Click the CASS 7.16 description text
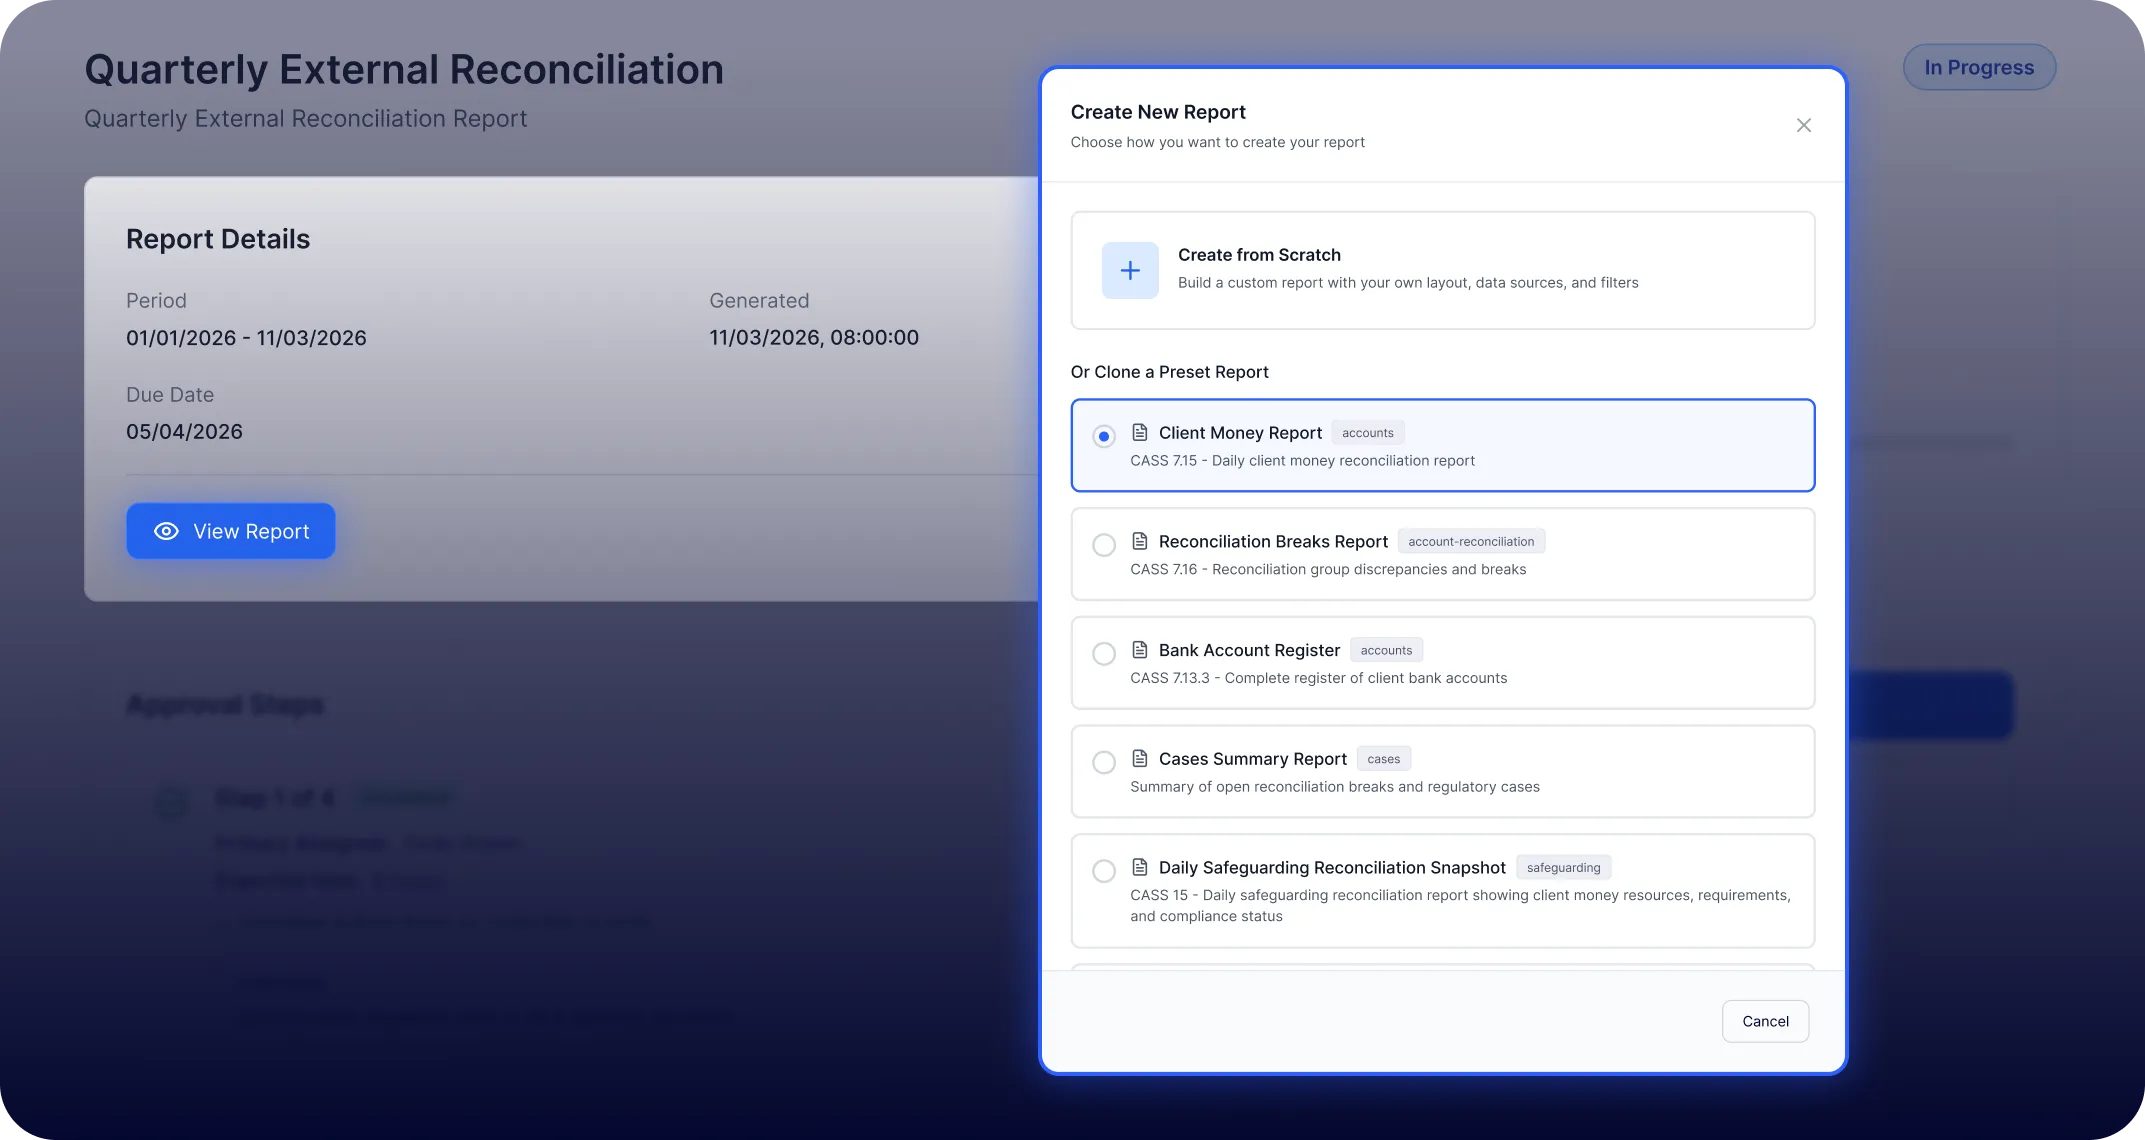This screenshot has height=1140, width=2145. [1328, 570]
